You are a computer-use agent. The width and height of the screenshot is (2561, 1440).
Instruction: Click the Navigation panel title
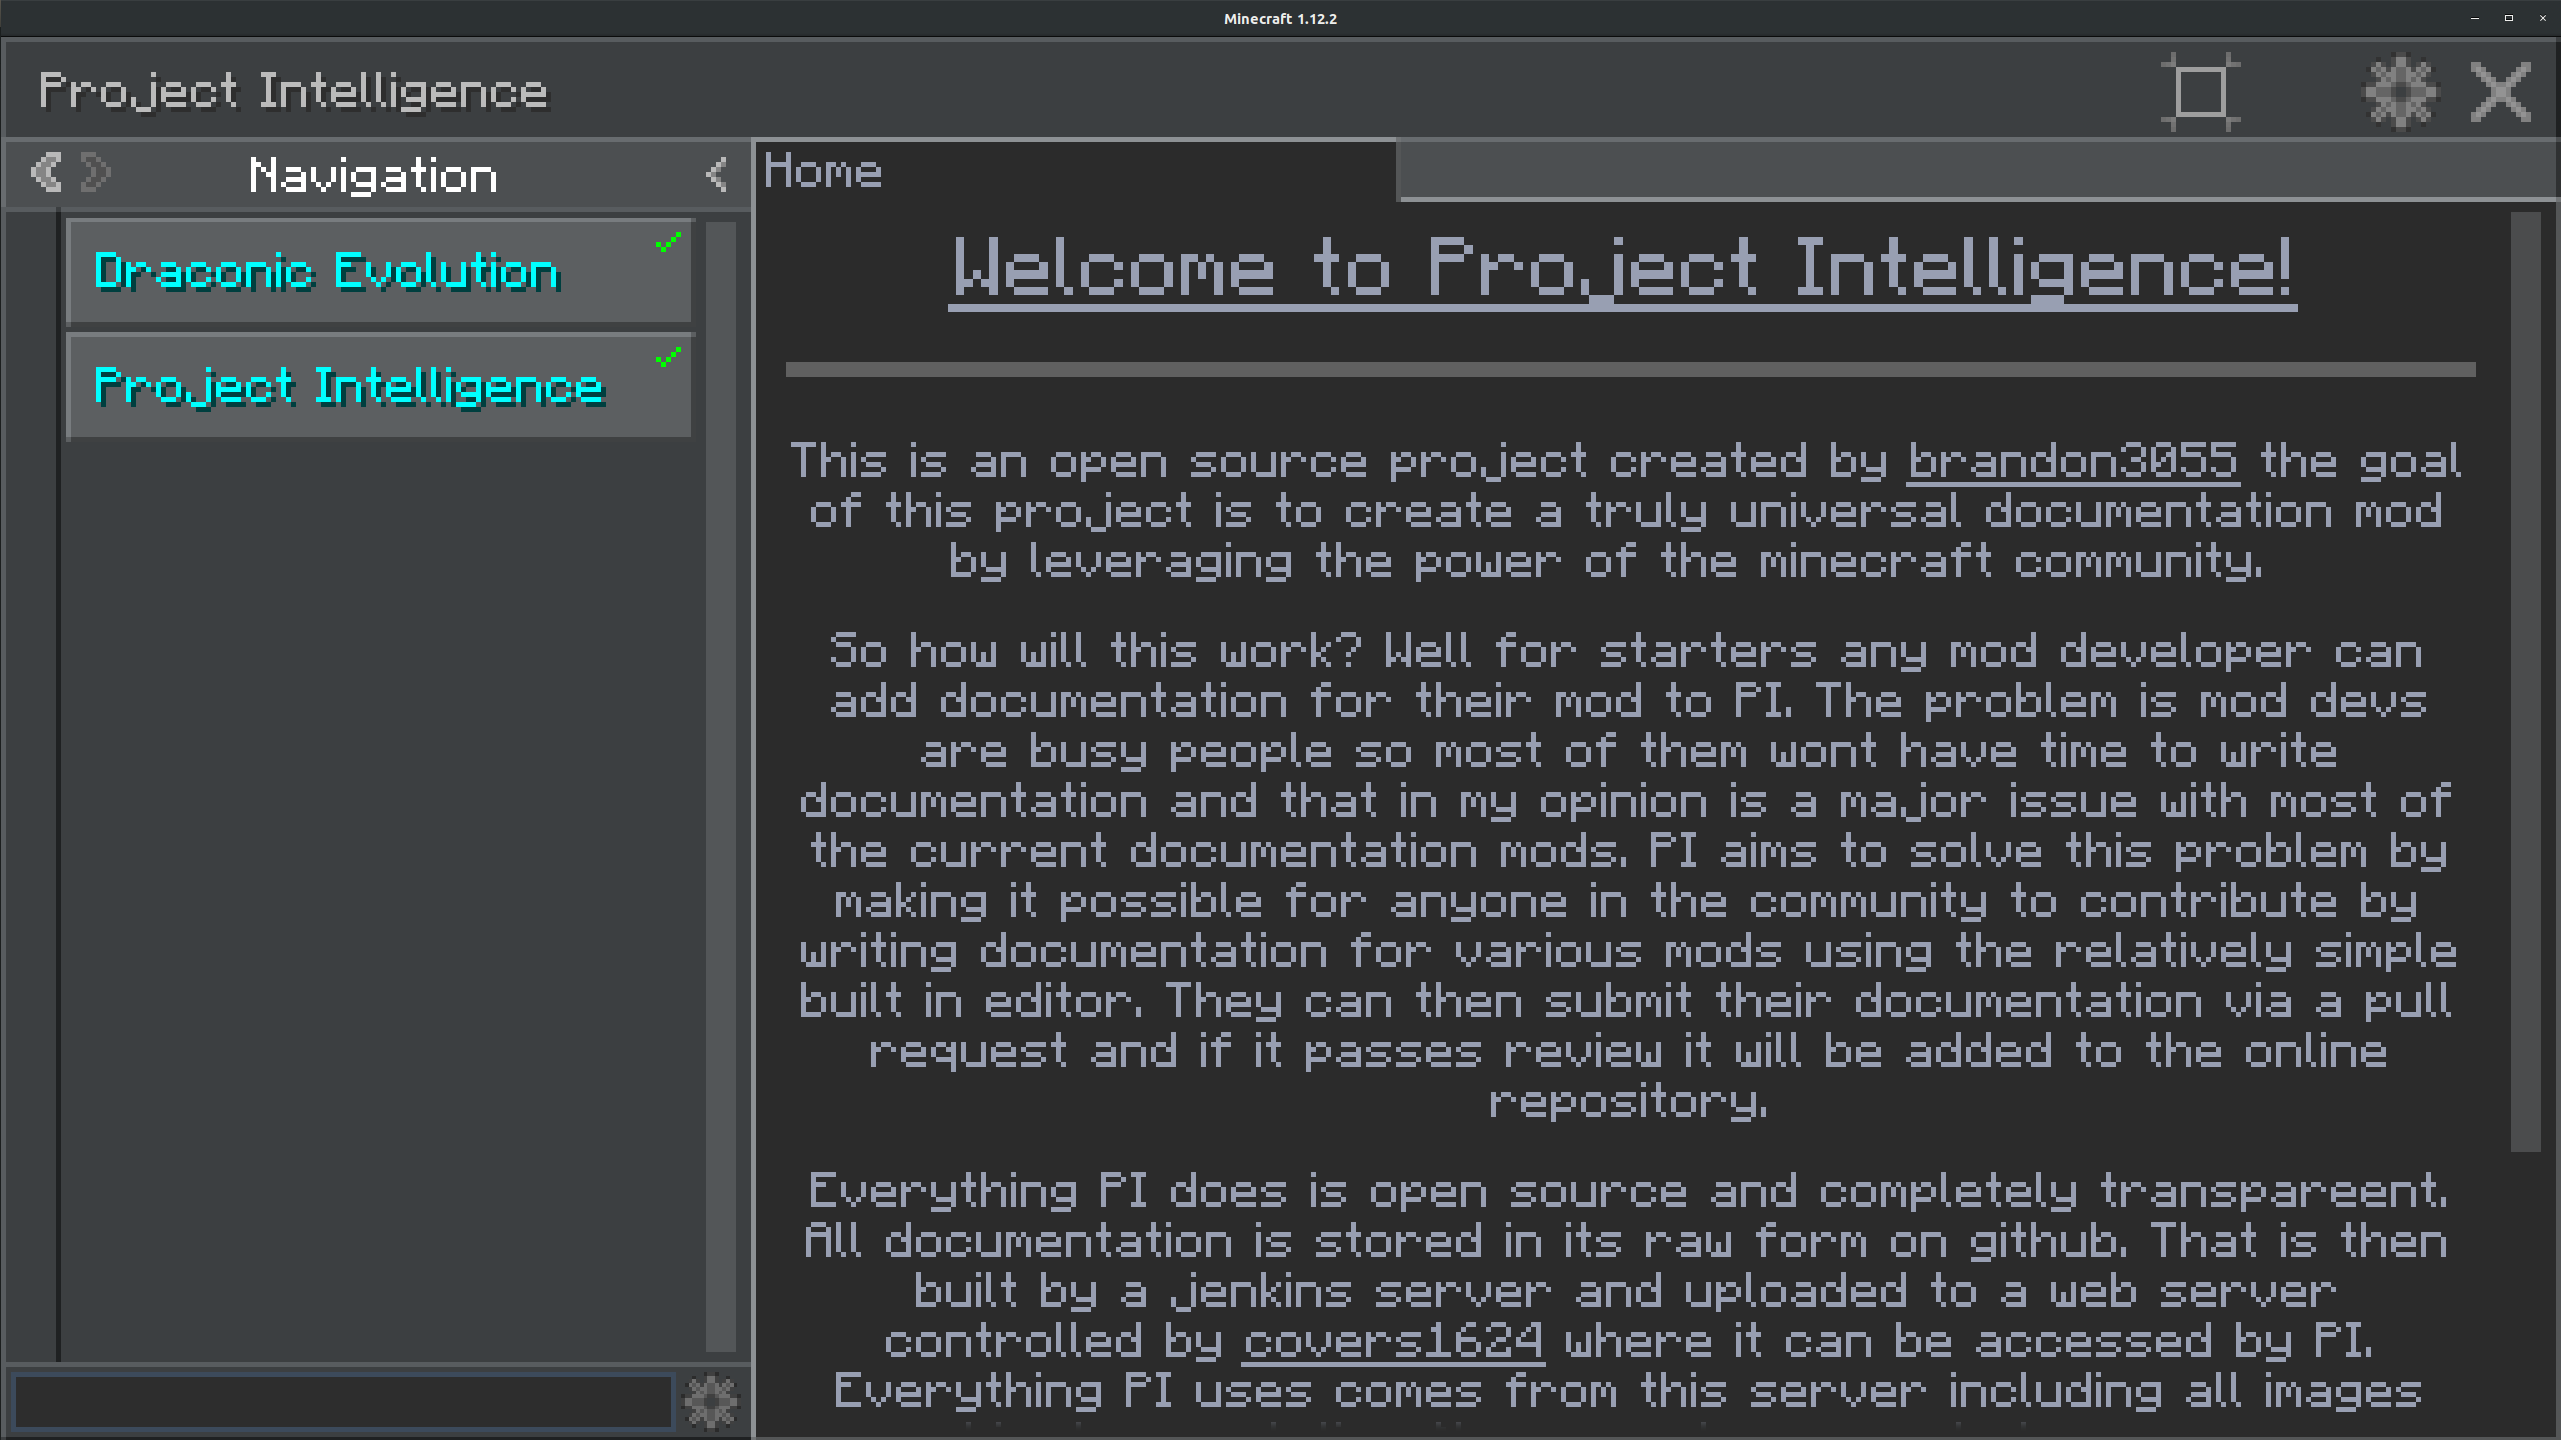372,175
